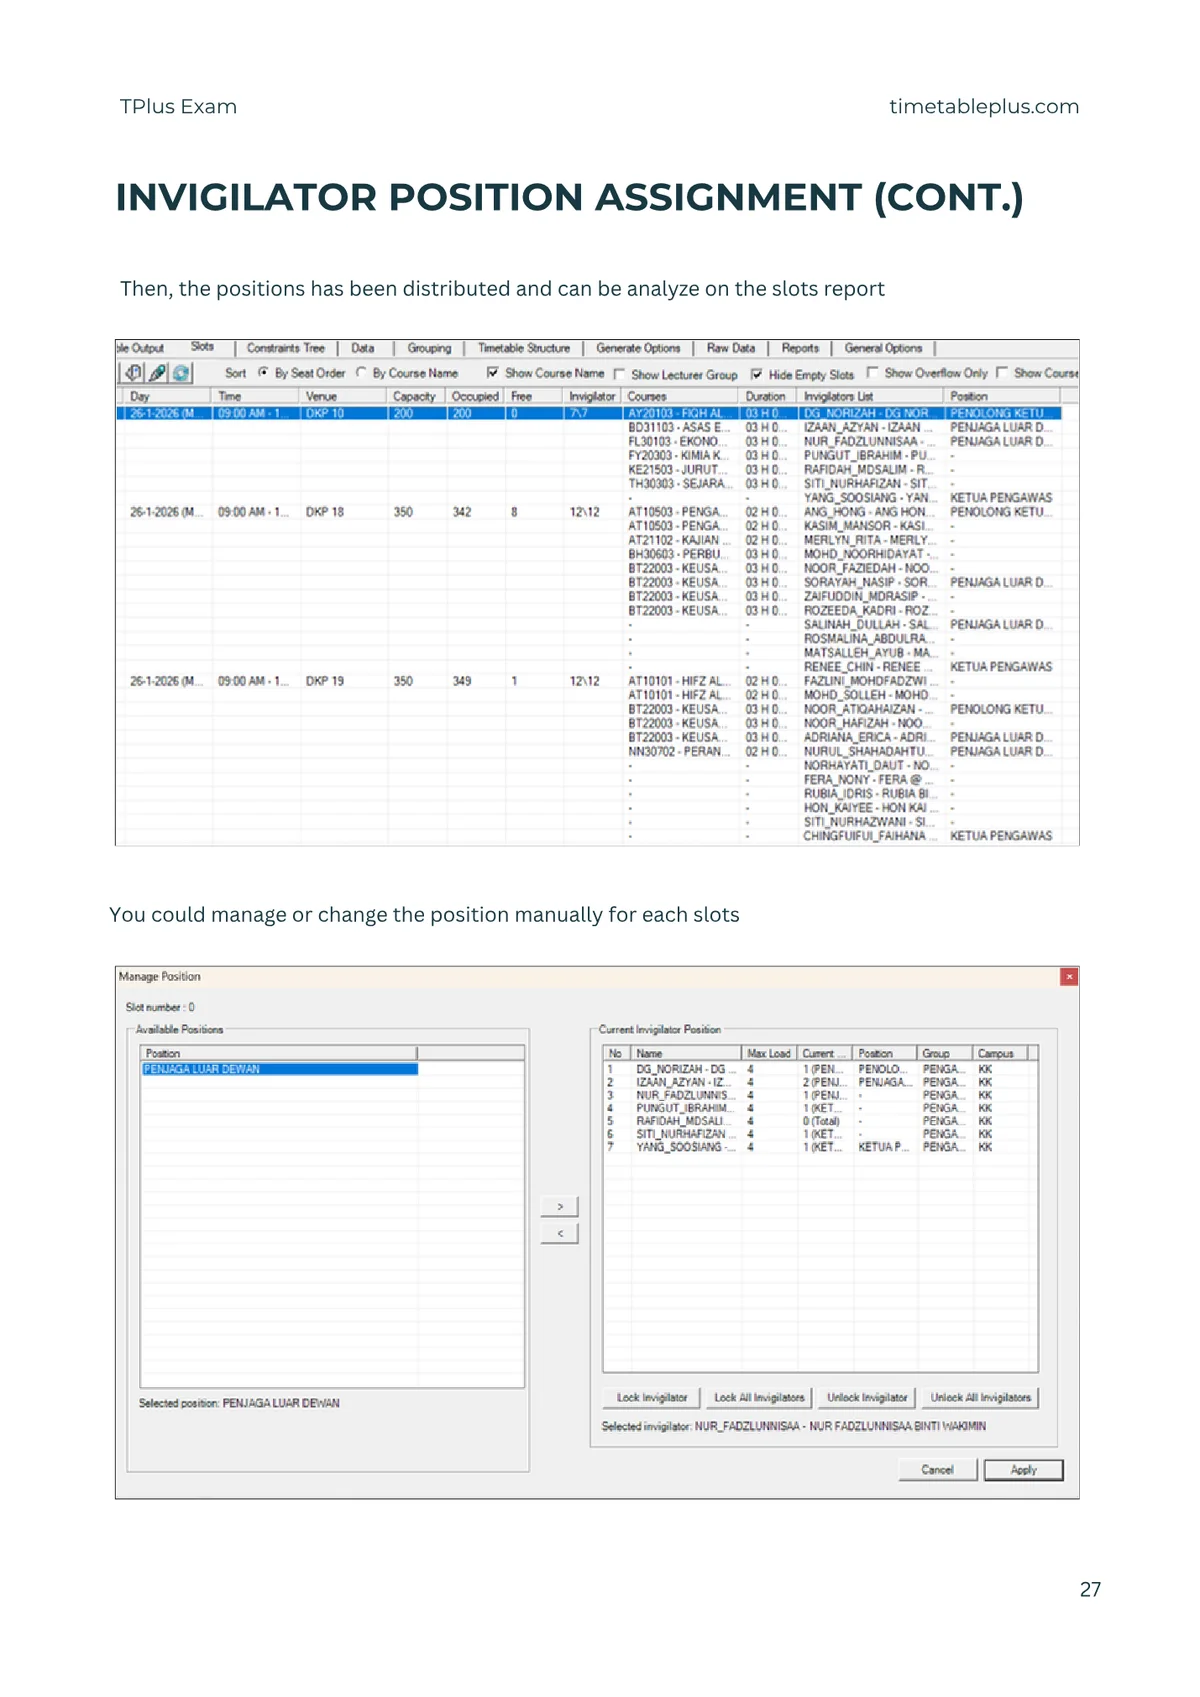Switch to the Grouping tab
The height and width of the screenshot is (1697, 1200).
(x=429, y=348)
